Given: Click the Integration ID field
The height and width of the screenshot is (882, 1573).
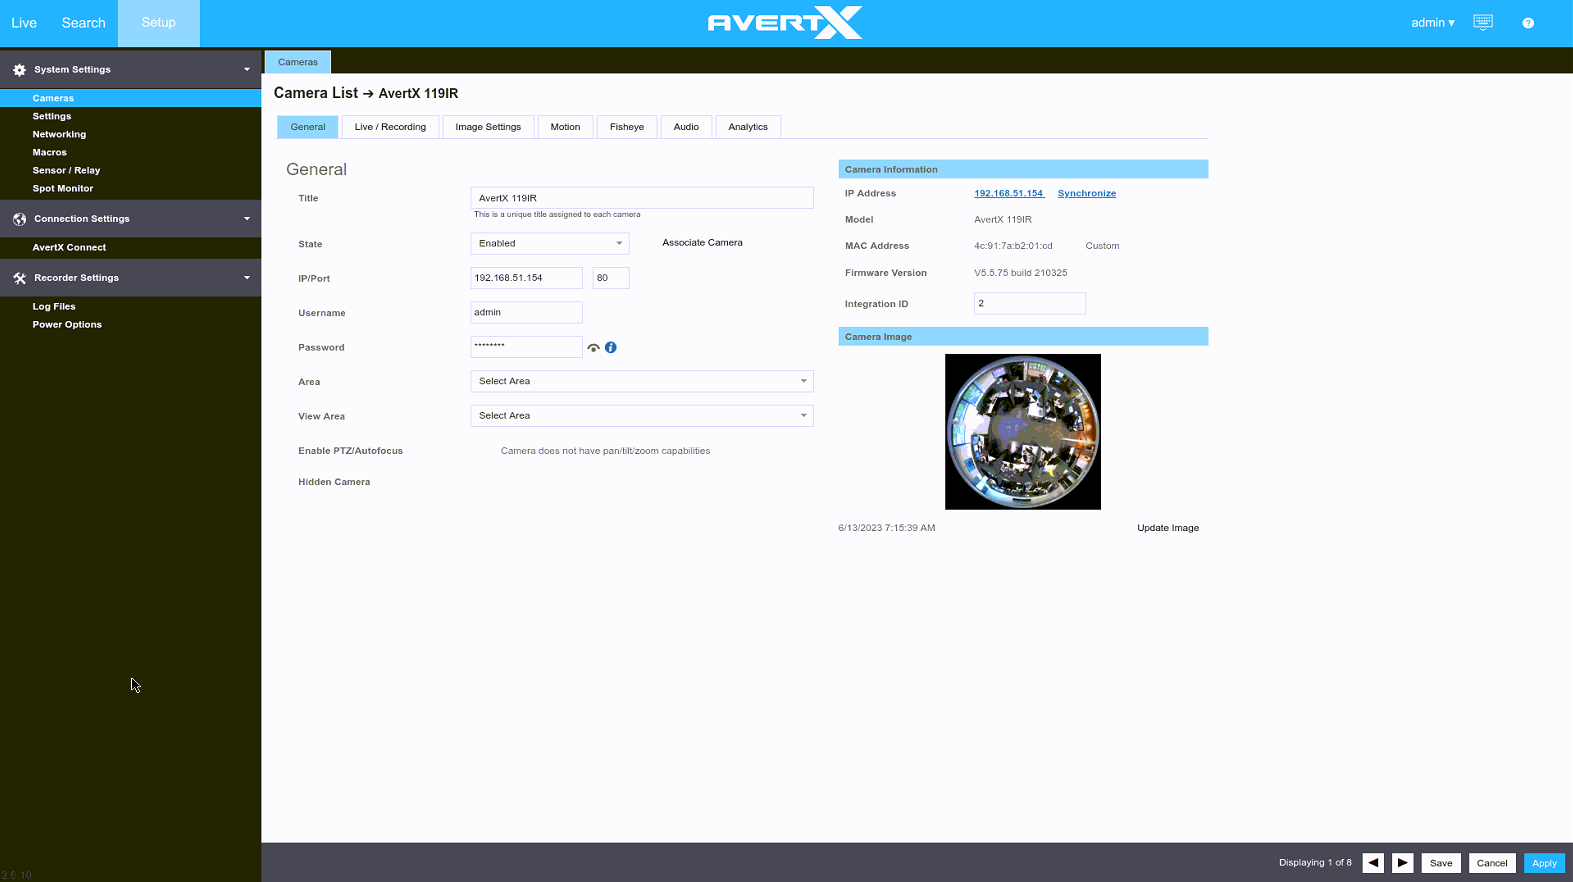Looking at the screenshot, I should click(1030, 303).
